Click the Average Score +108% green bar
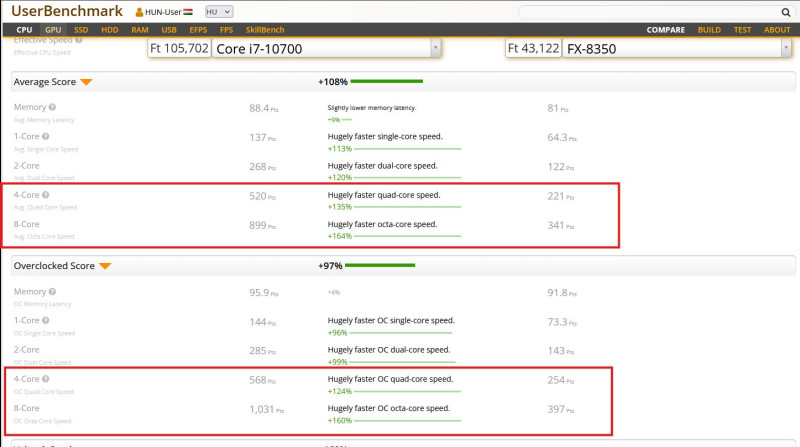Image resolution: width=800 pixels, height=447 pixels. pyautogui.click(x=387, y=81)
